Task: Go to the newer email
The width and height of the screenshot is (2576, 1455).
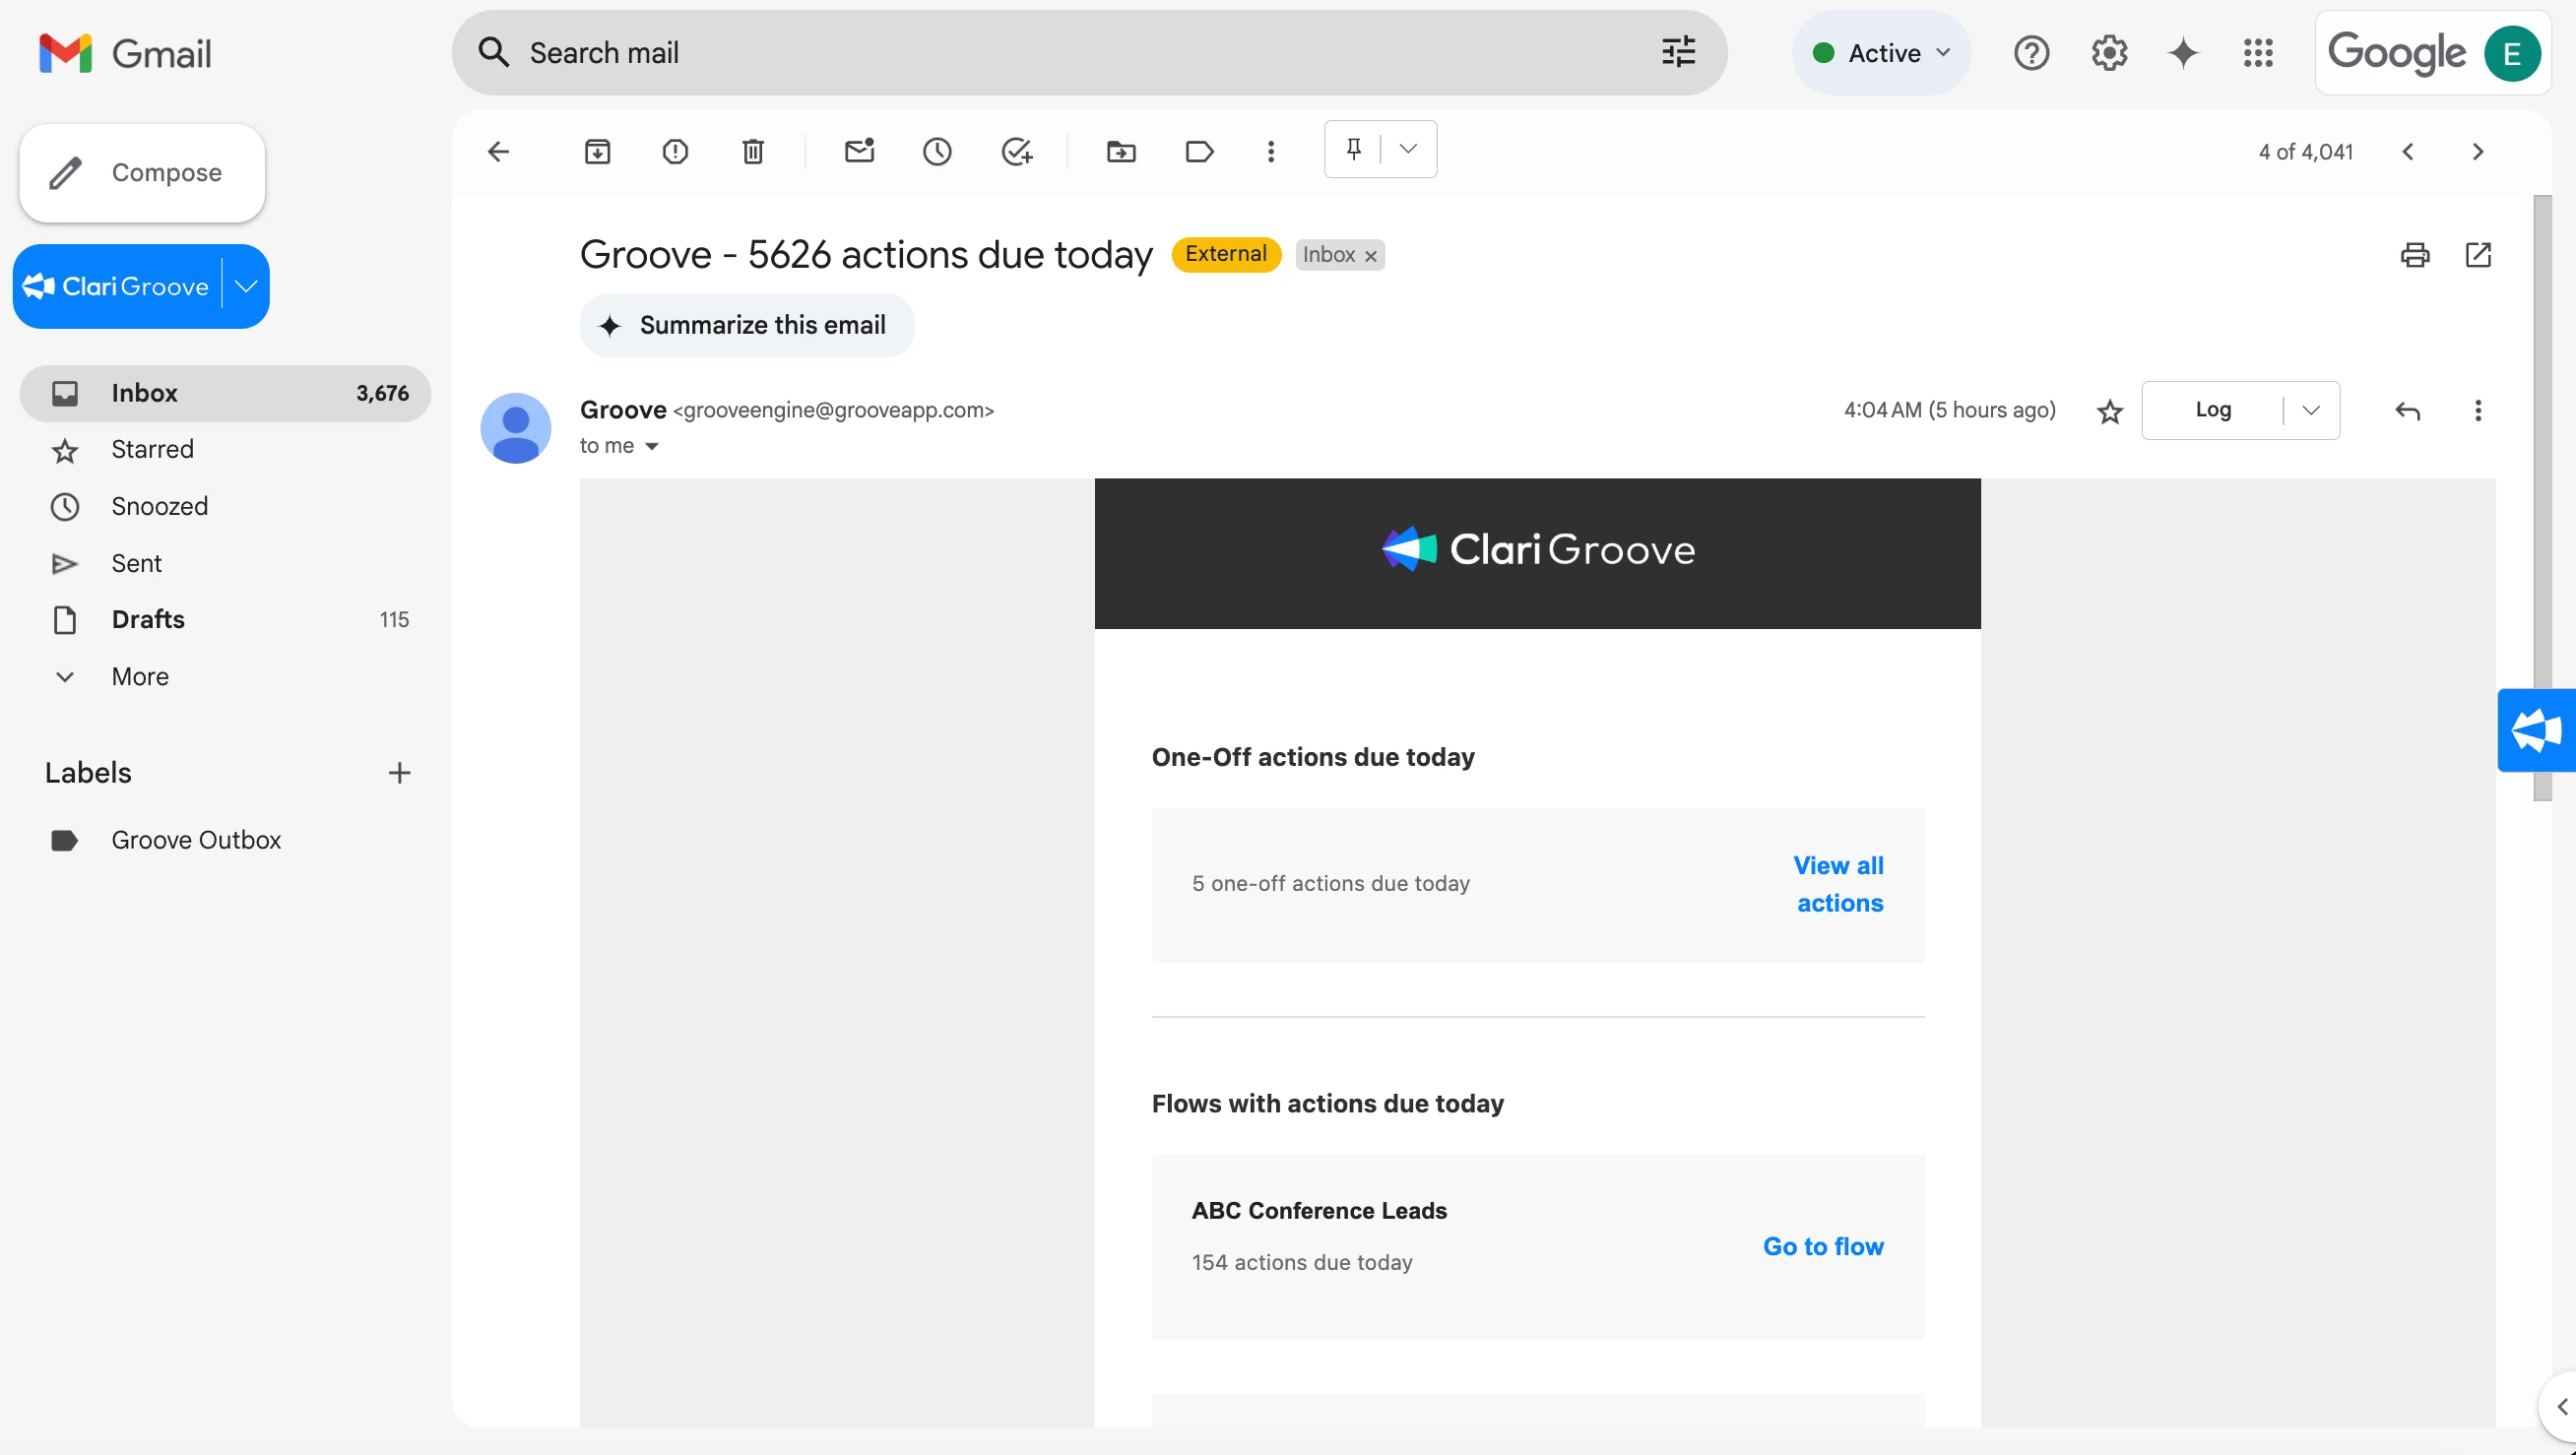Action: coord(2408,151)
